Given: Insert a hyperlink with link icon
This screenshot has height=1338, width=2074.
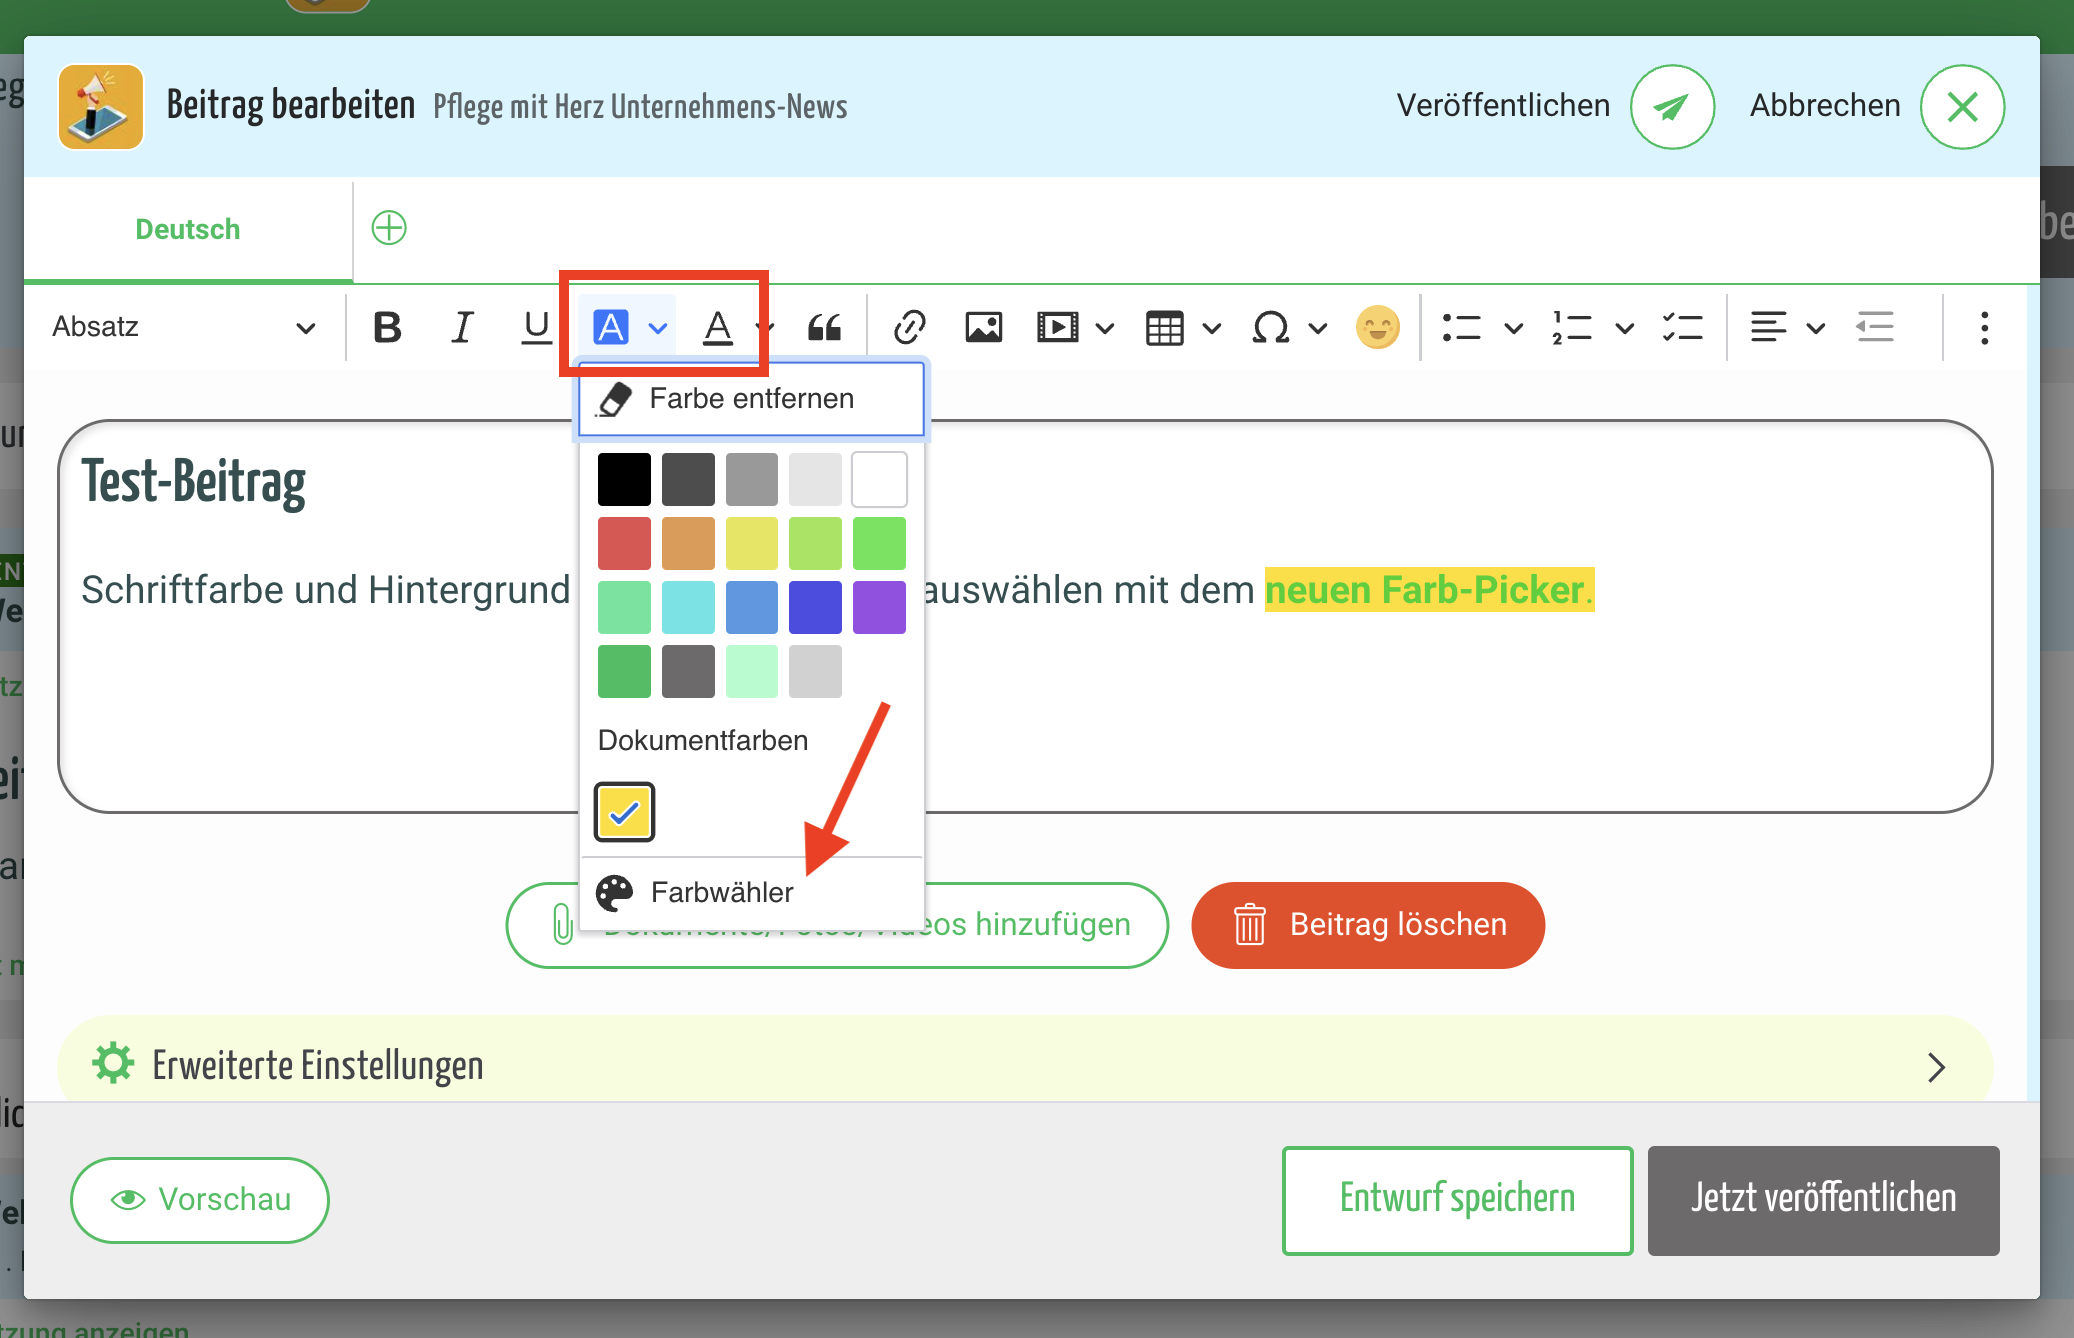Looking at the screenshot, I should pyautogui.click(x=909, y=327).
